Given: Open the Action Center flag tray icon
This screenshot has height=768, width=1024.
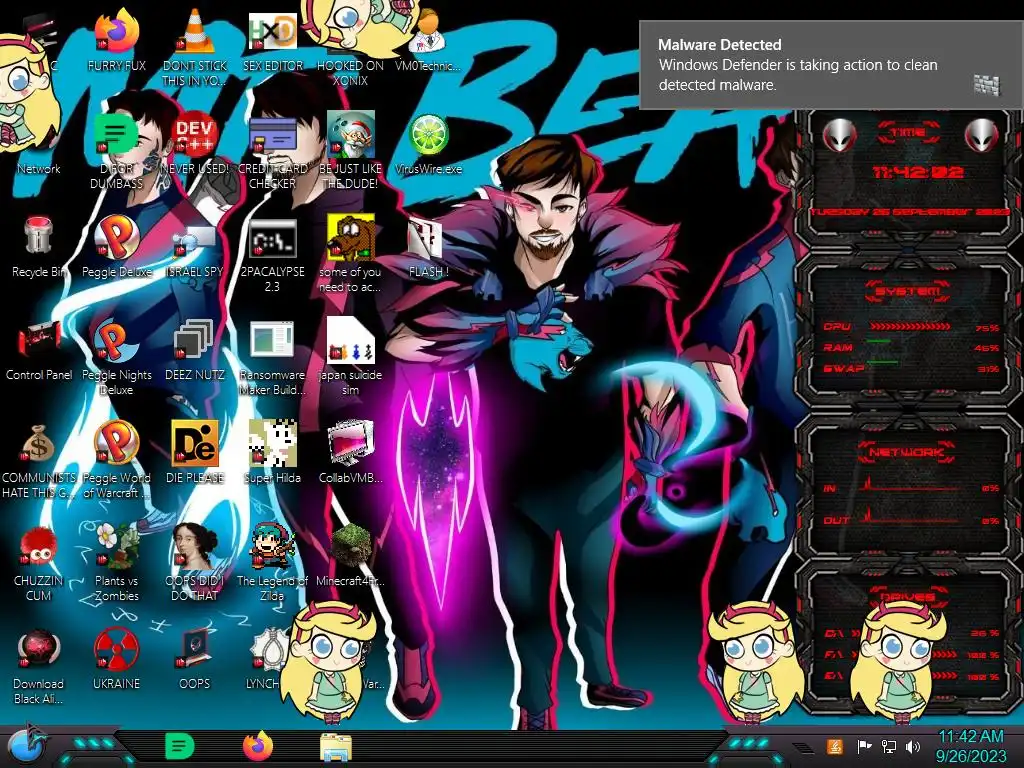Looking at the screenshot, I should [x=864, y=747].
